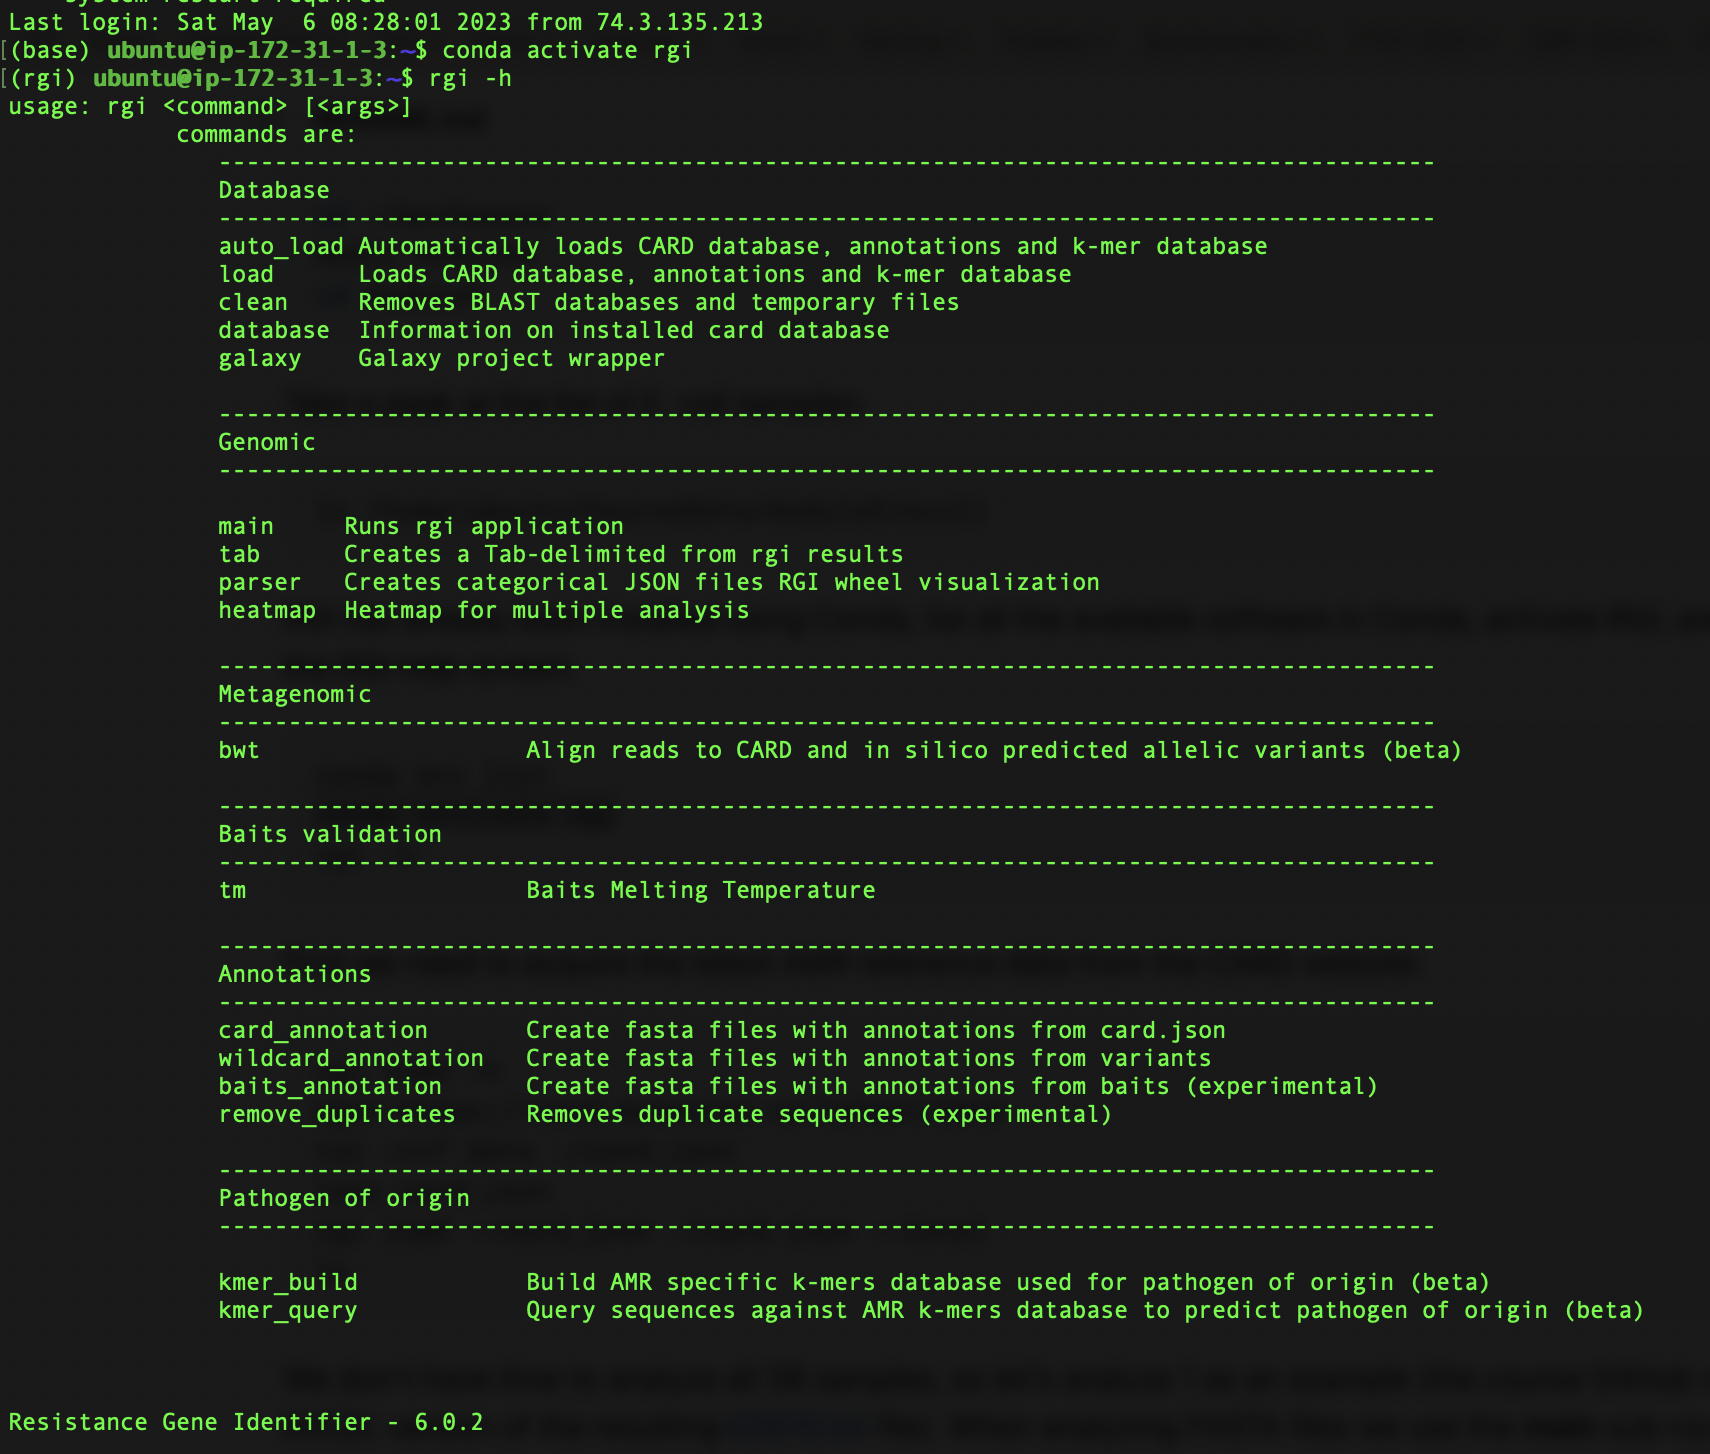Click the 'conda activate rgi' command text

point(567,50)
